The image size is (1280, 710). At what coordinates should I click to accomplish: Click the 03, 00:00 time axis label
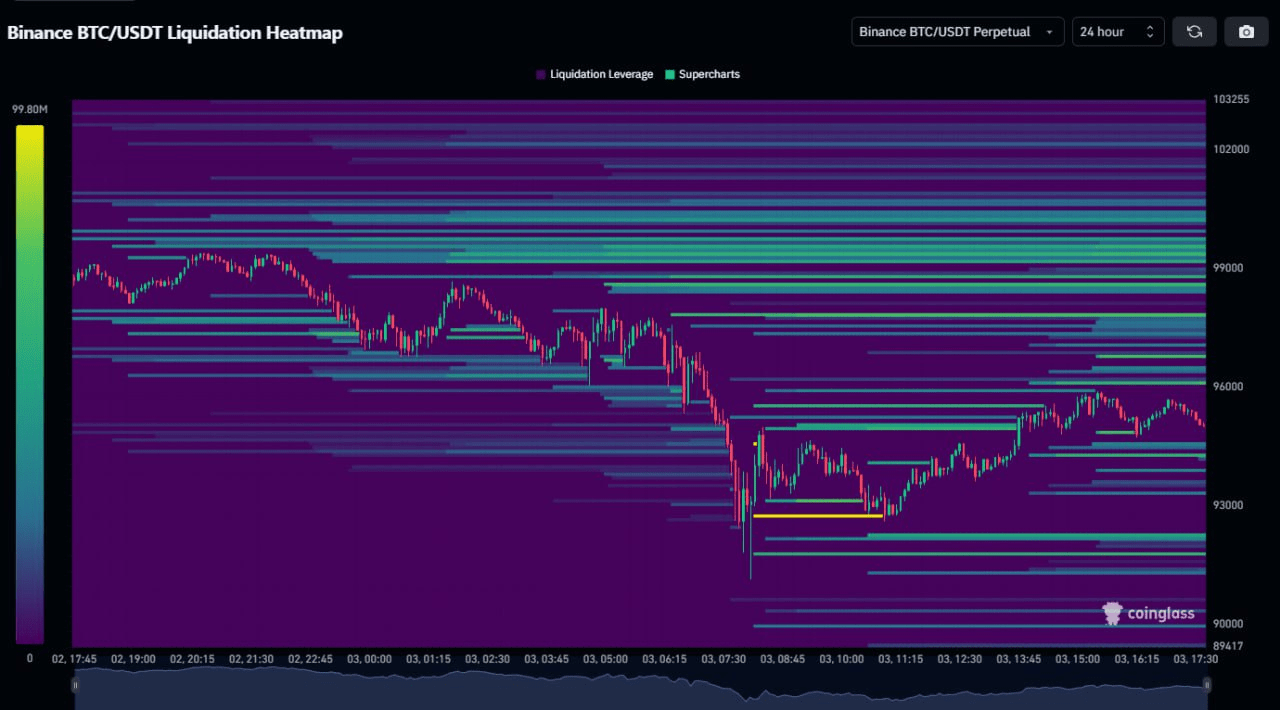(x=369, y=660)
